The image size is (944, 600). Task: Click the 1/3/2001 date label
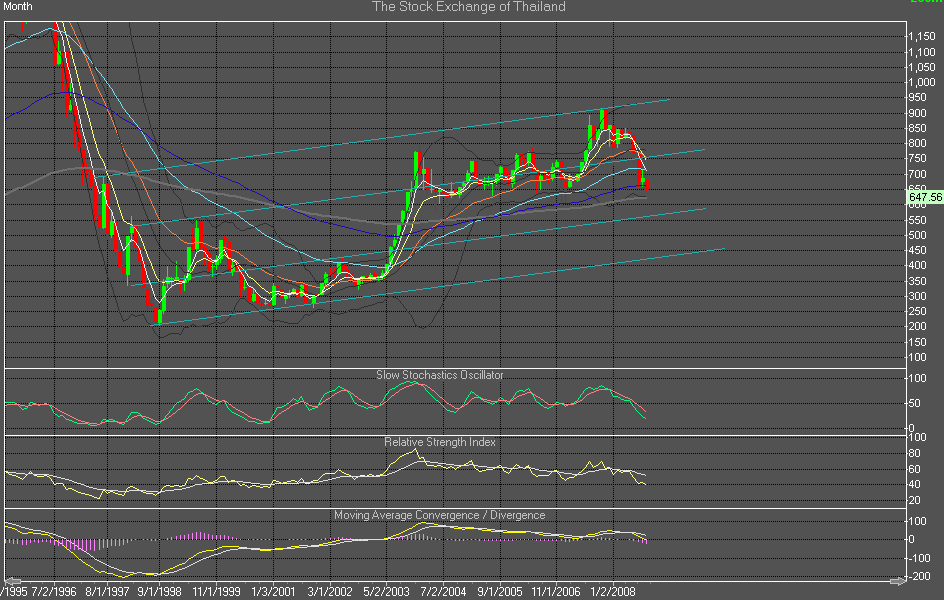pyautogui.click(x=273, y=592)
